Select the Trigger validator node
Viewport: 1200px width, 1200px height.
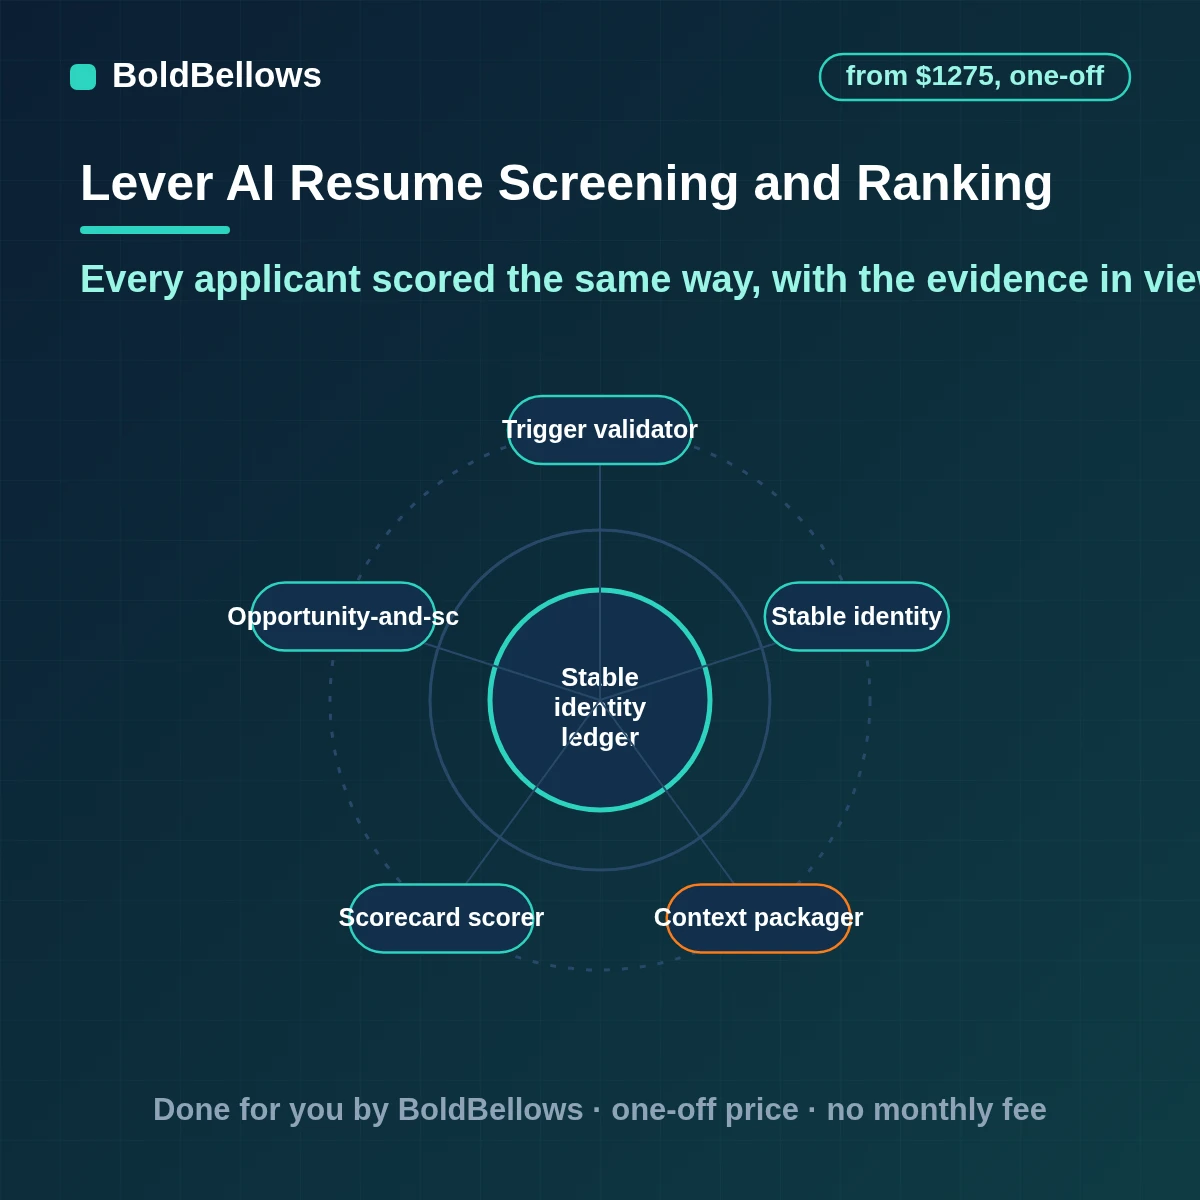[x=600, y=430]
